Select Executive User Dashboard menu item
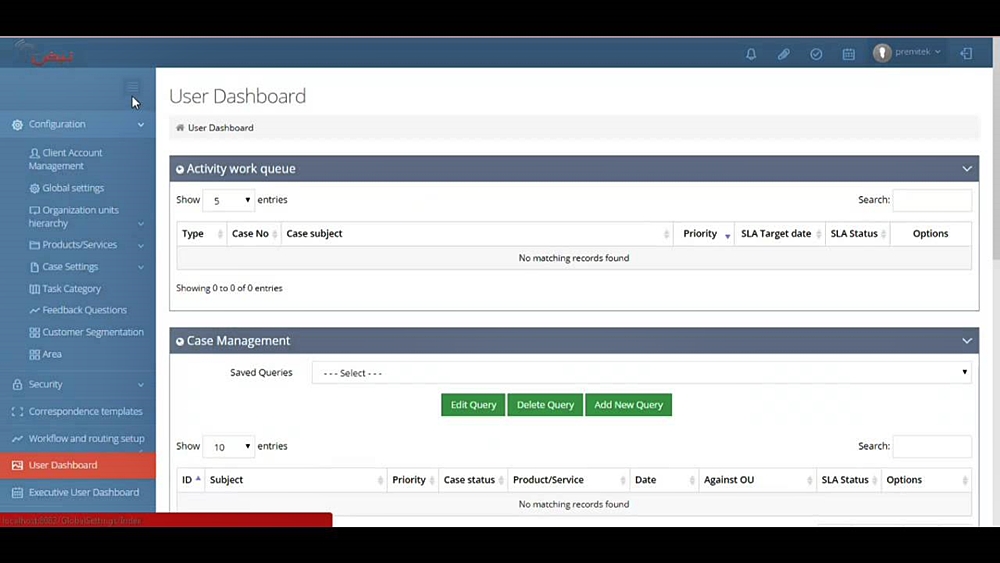The image size is (1000, 563). tap(83, 492)
